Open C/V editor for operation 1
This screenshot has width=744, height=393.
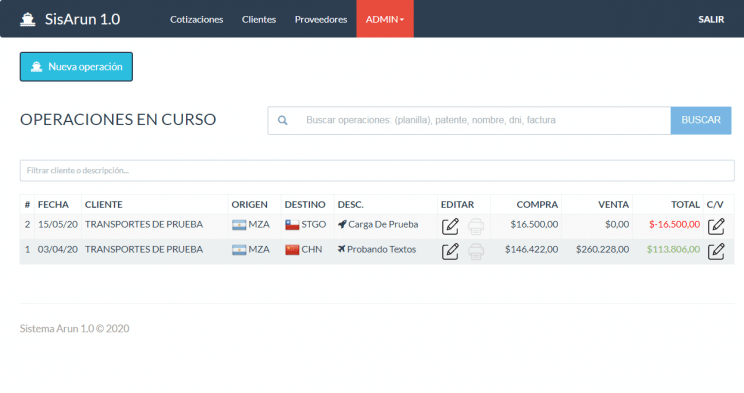coord(716,251)
